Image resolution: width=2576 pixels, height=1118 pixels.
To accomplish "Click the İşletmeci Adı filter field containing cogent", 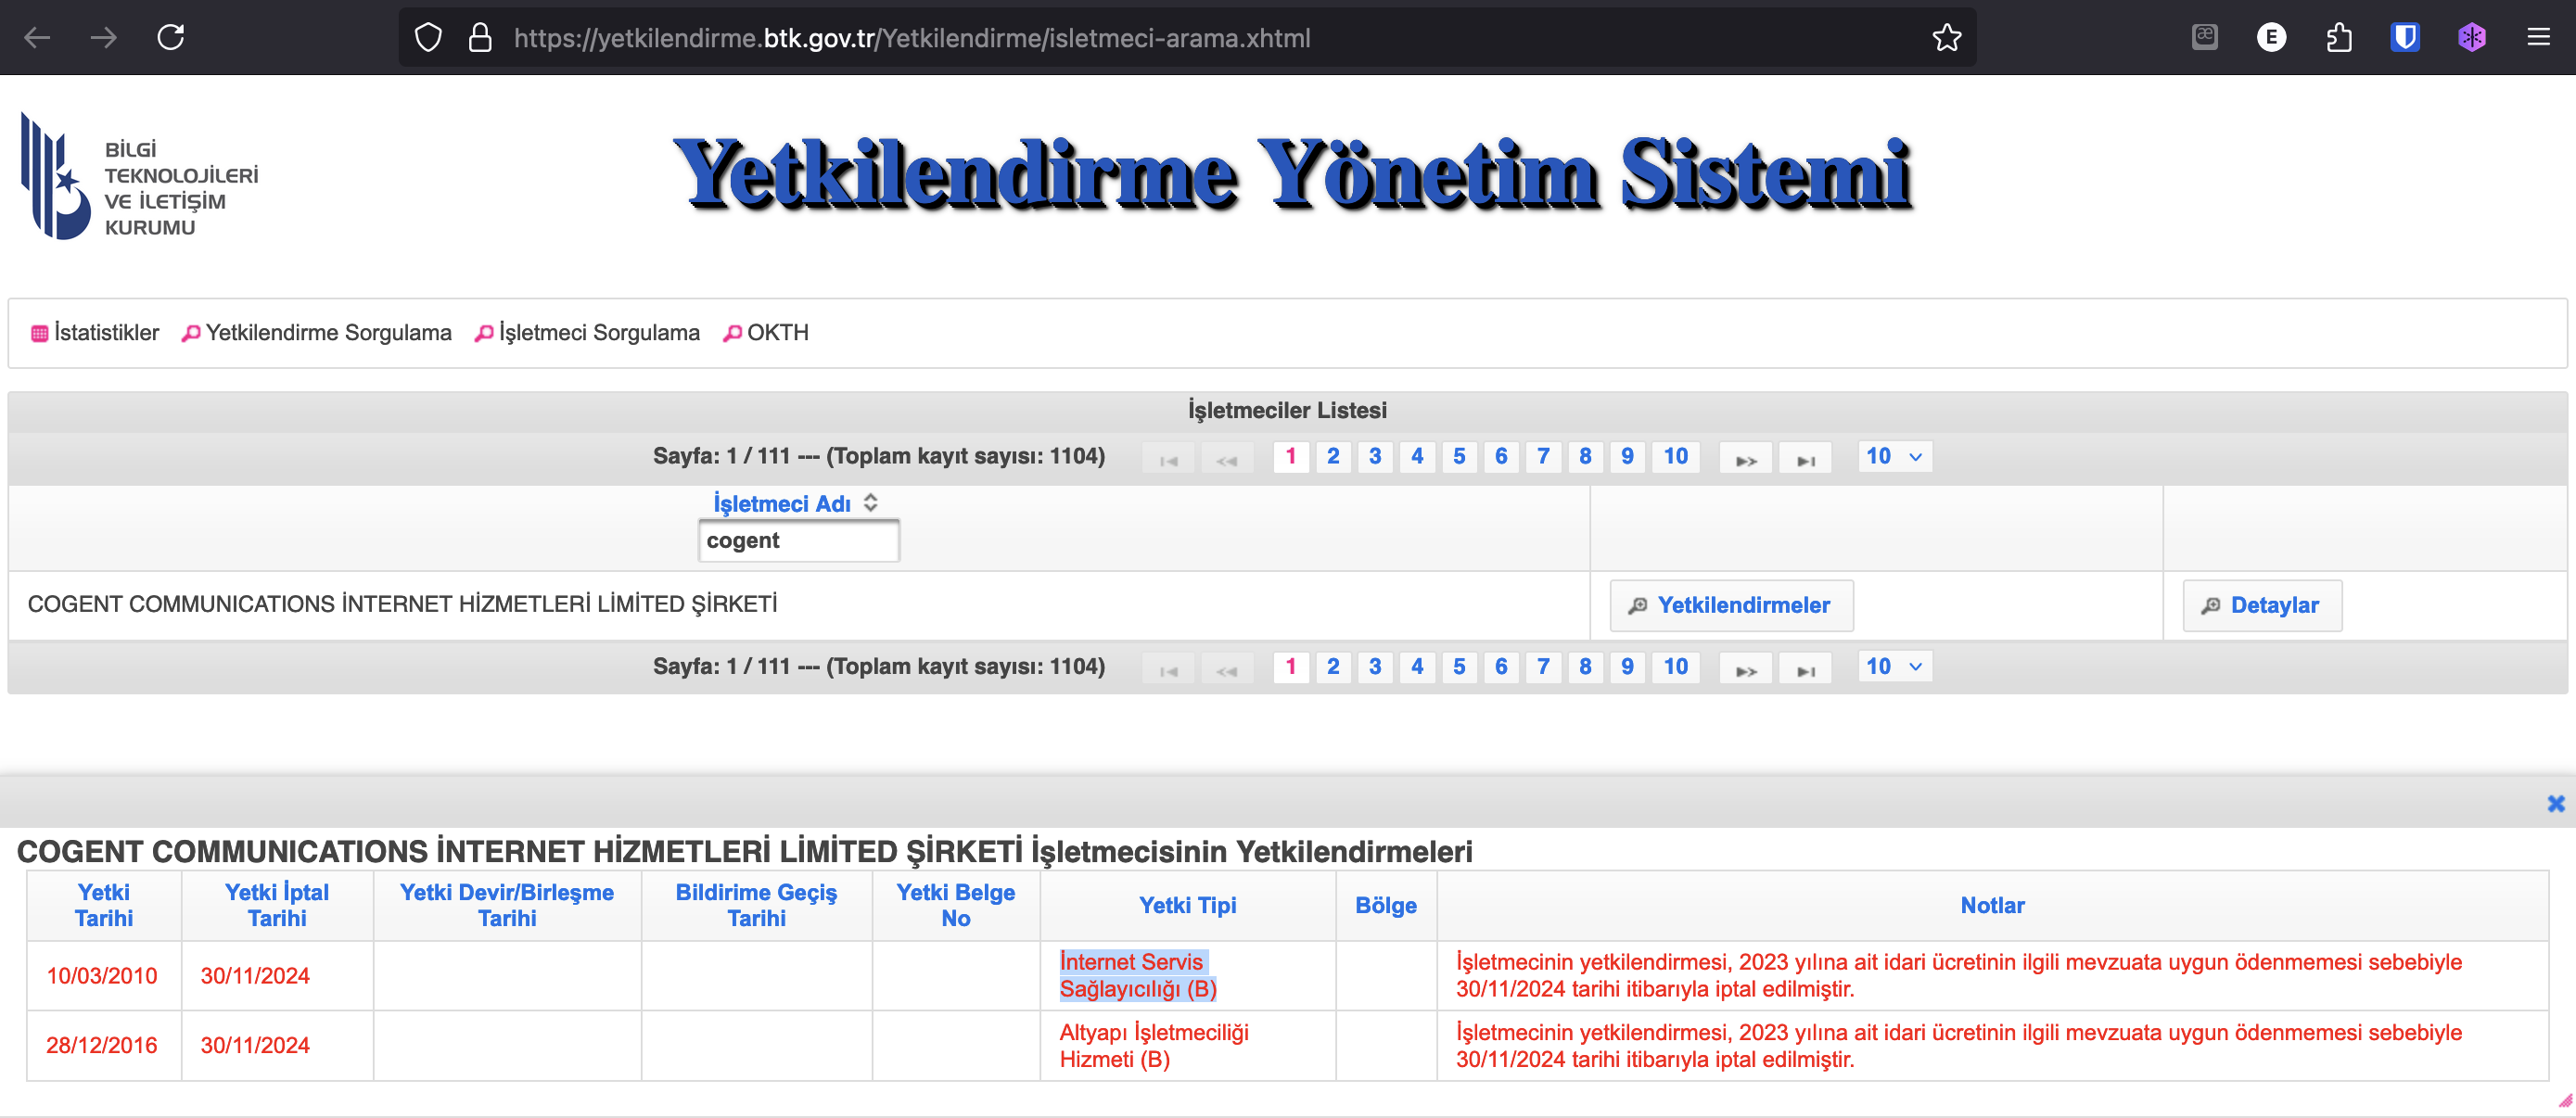I will 798,540.
